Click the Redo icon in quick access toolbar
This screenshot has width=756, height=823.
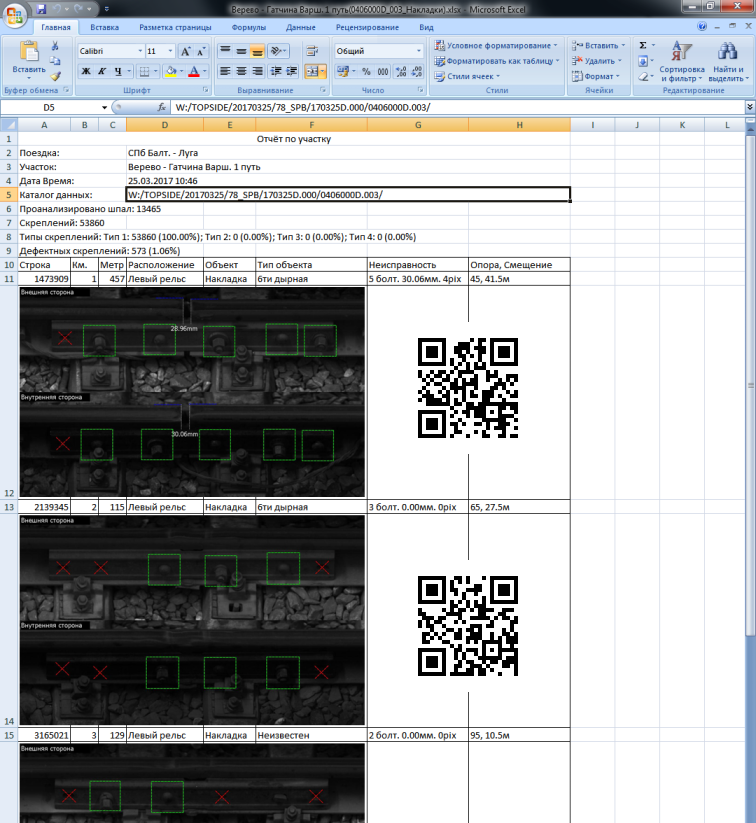(x=78, y=9)
